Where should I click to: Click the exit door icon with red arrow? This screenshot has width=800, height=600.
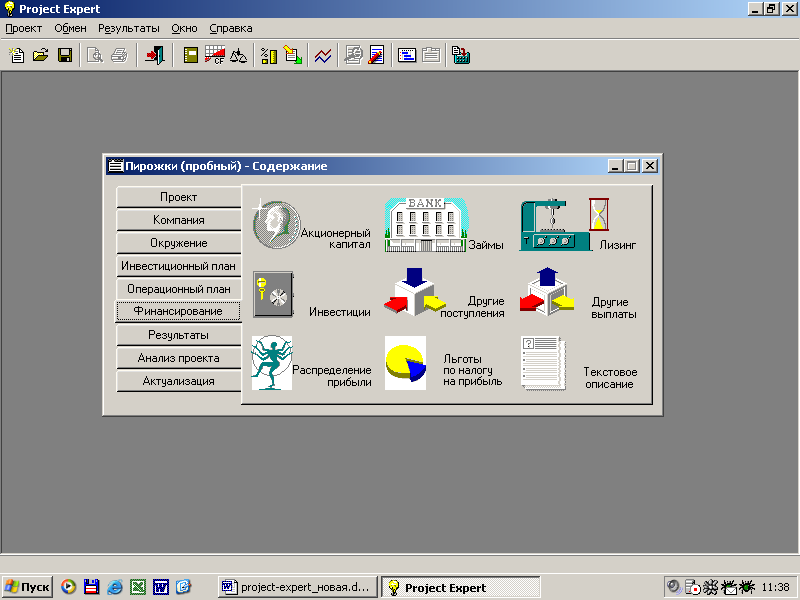(x=155, y=55)
